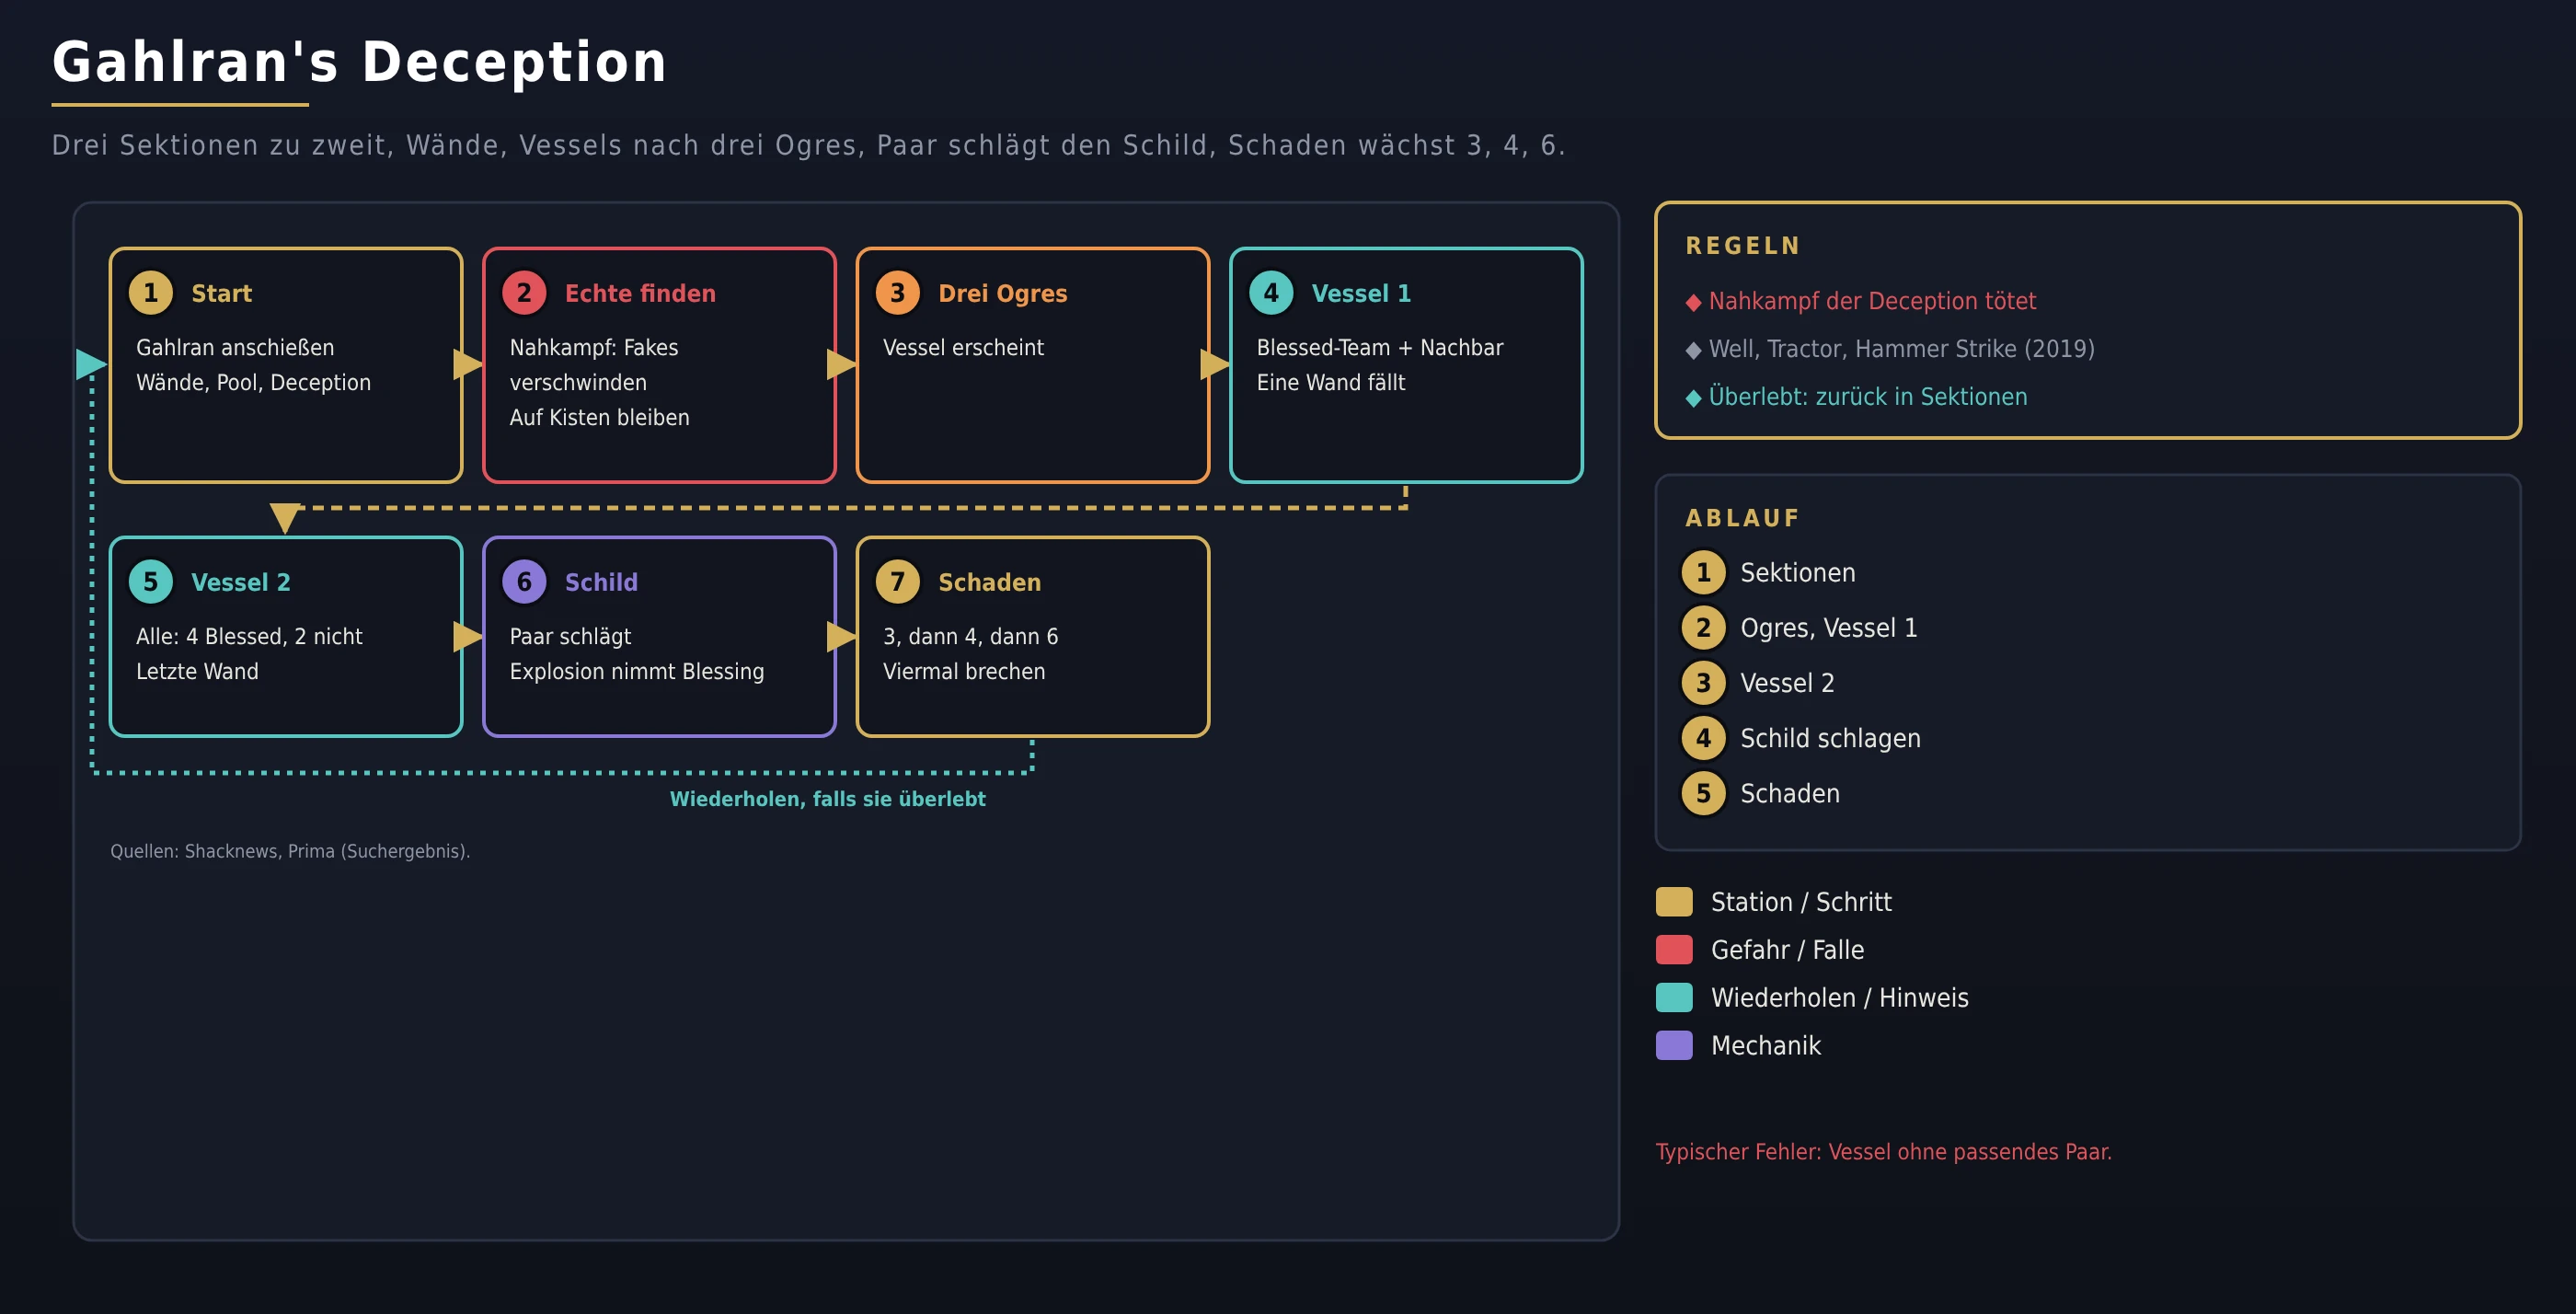Click the number 1 badge on Start card
The image size is (2576, 1314).
151,293
